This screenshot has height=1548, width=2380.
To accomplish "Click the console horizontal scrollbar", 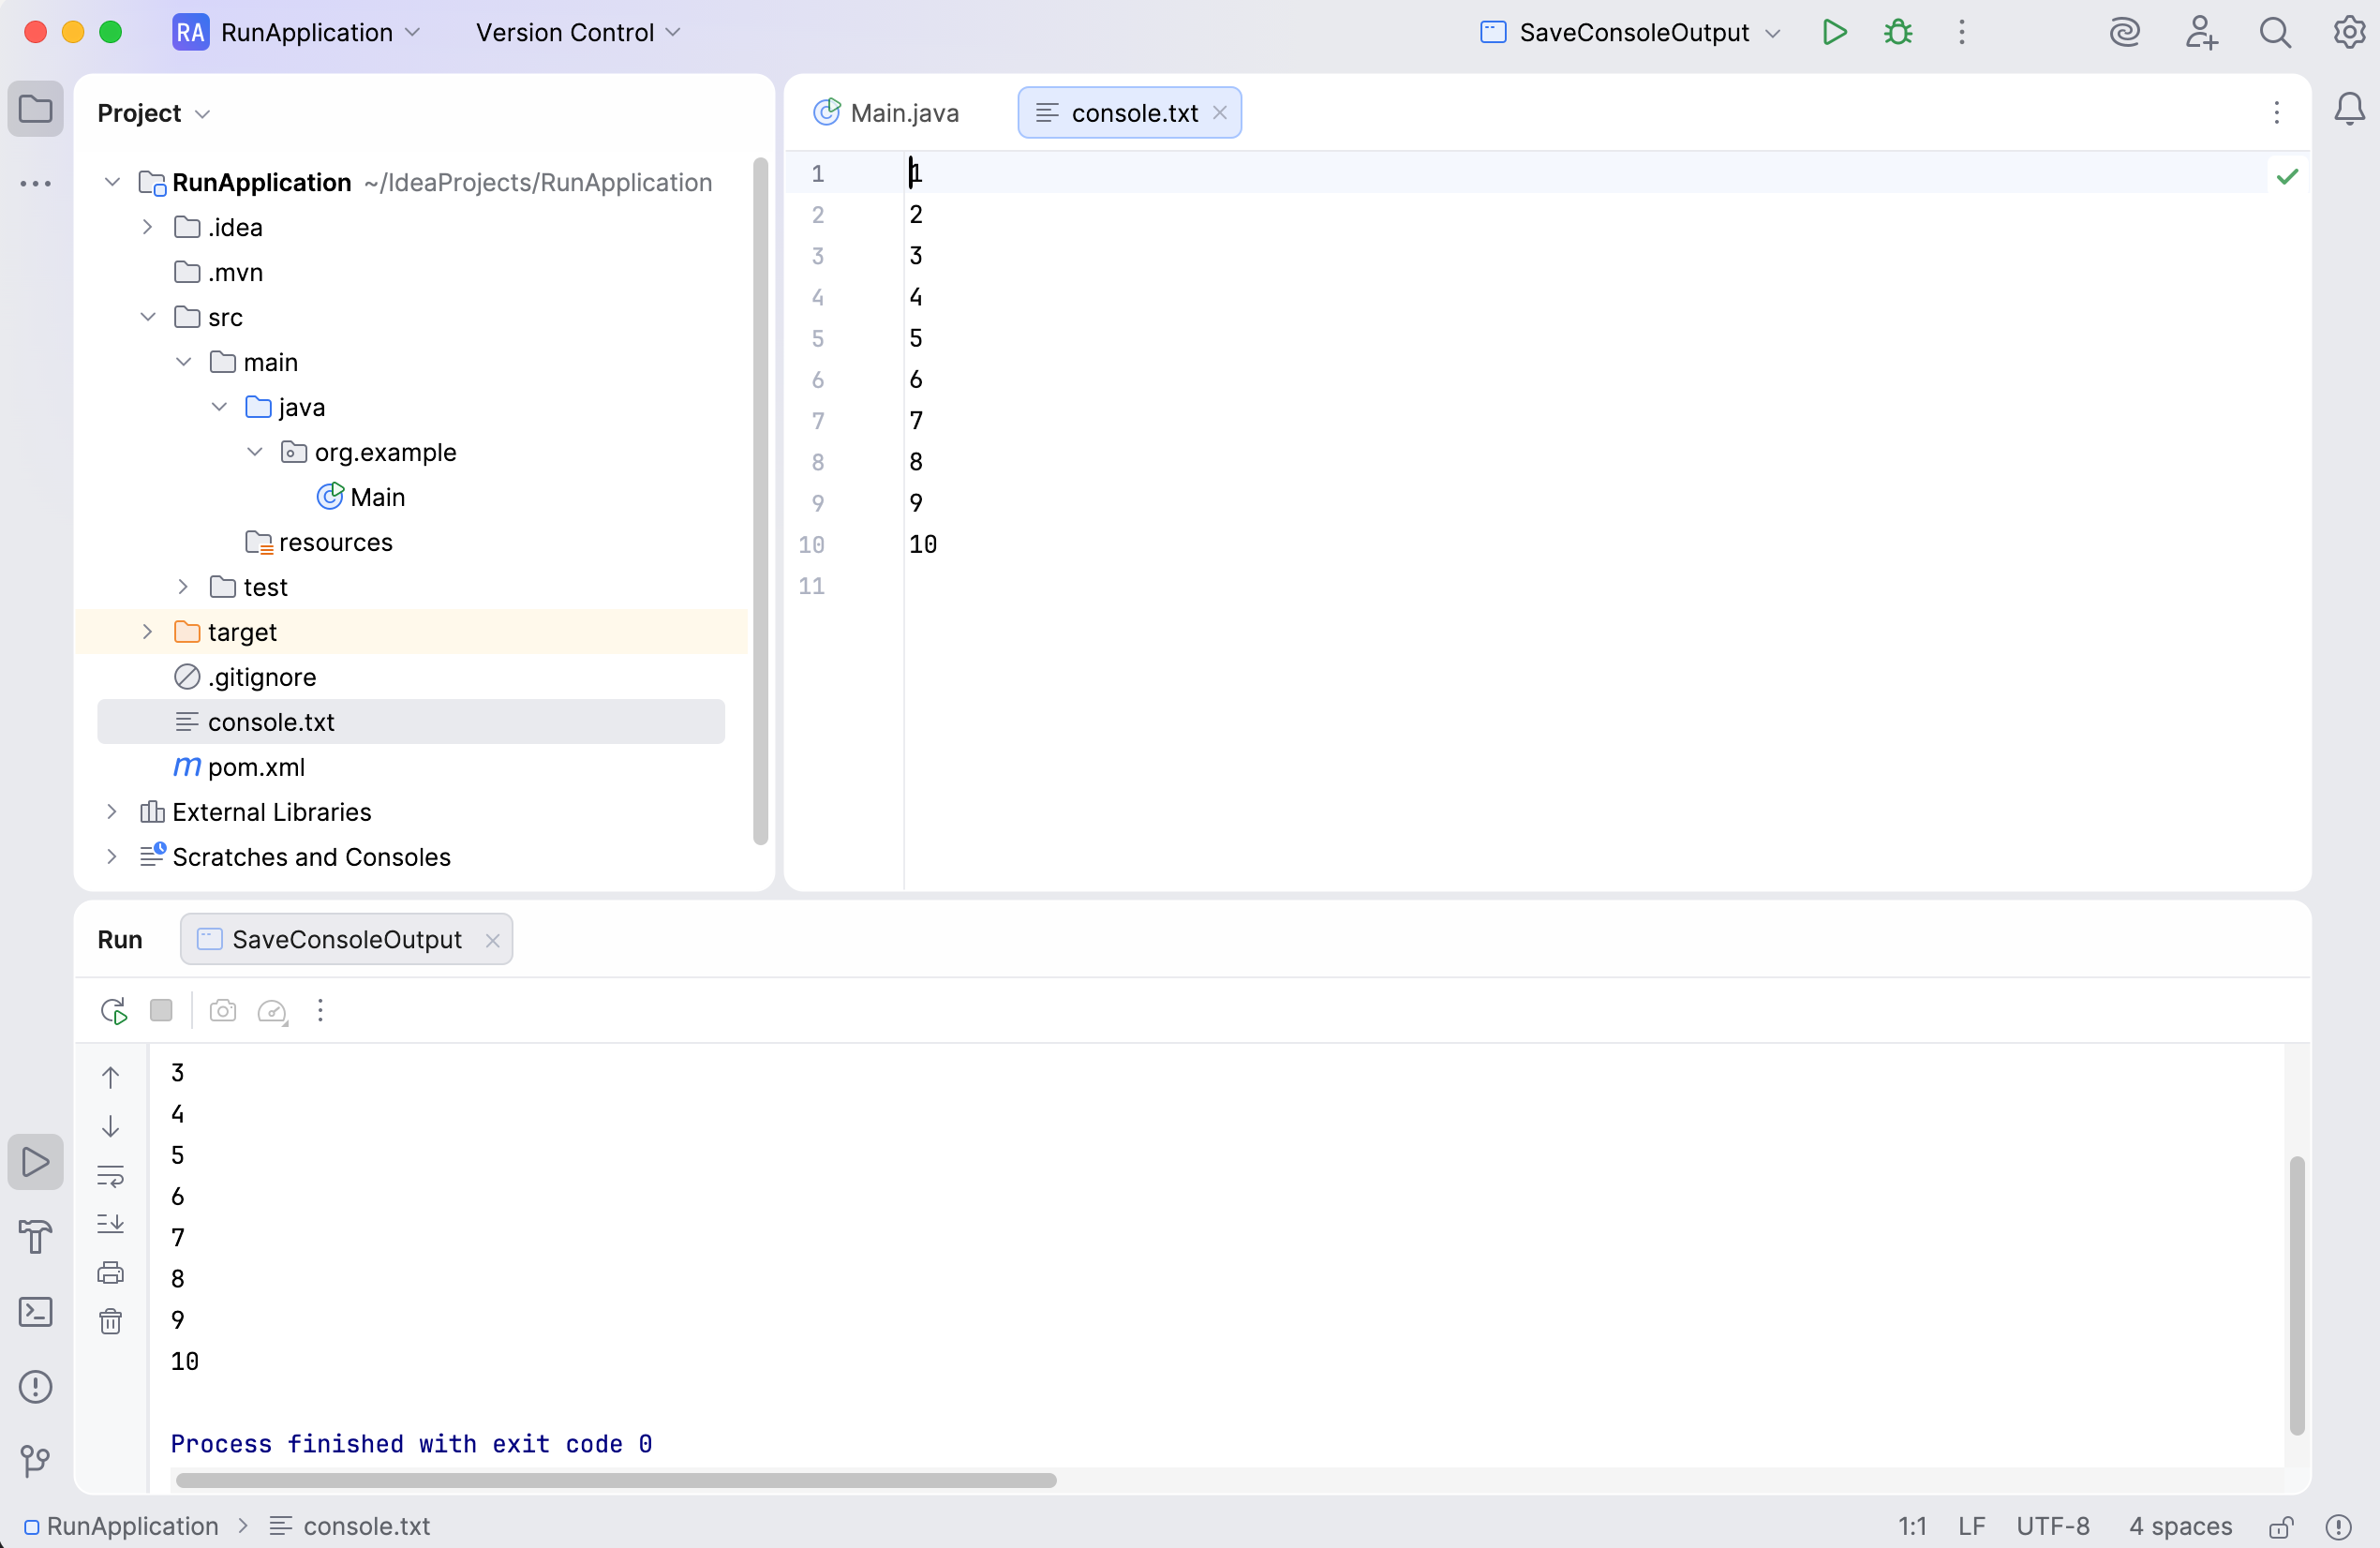I will [616, 1480].
